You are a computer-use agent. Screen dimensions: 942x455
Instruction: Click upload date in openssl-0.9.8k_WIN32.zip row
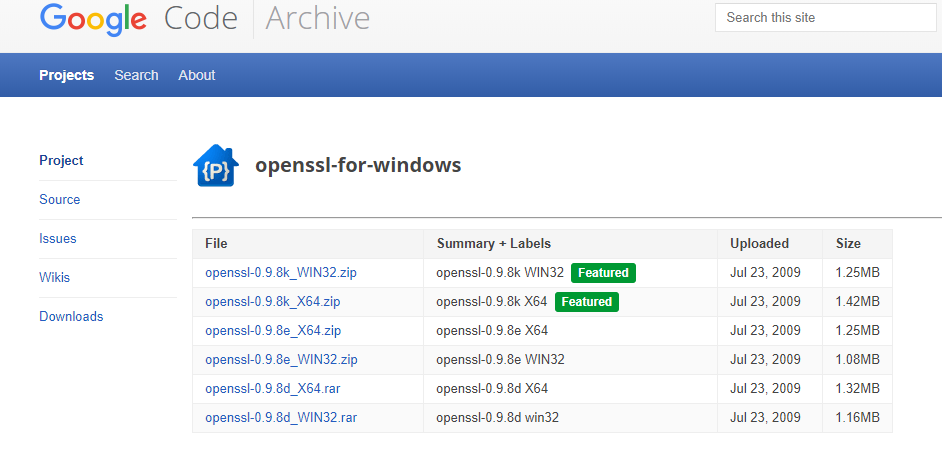pos(765,273)
